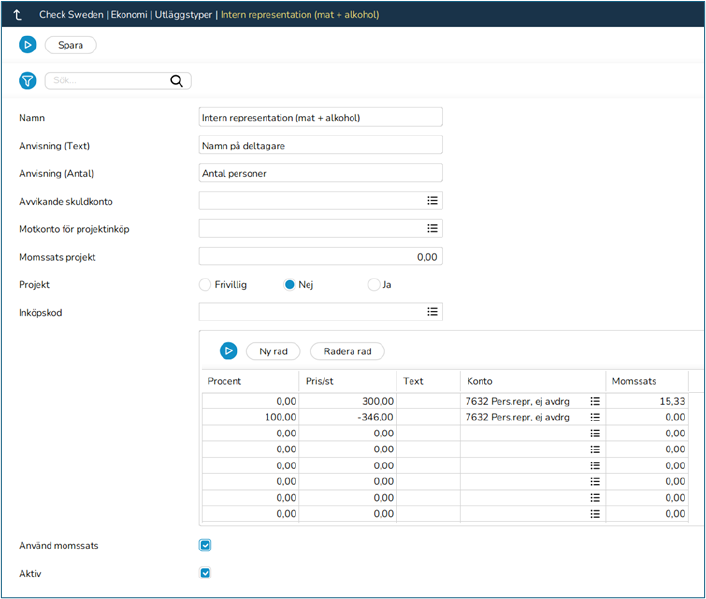
Task: Open the Motkonto för projektinköp list icon
Action: (x=432, y=228)
